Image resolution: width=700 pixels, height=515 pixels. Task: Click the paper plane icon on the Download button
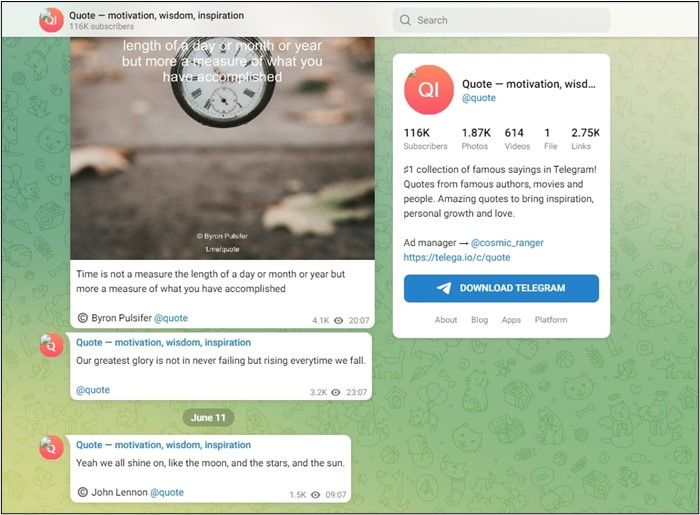(444, 288)
